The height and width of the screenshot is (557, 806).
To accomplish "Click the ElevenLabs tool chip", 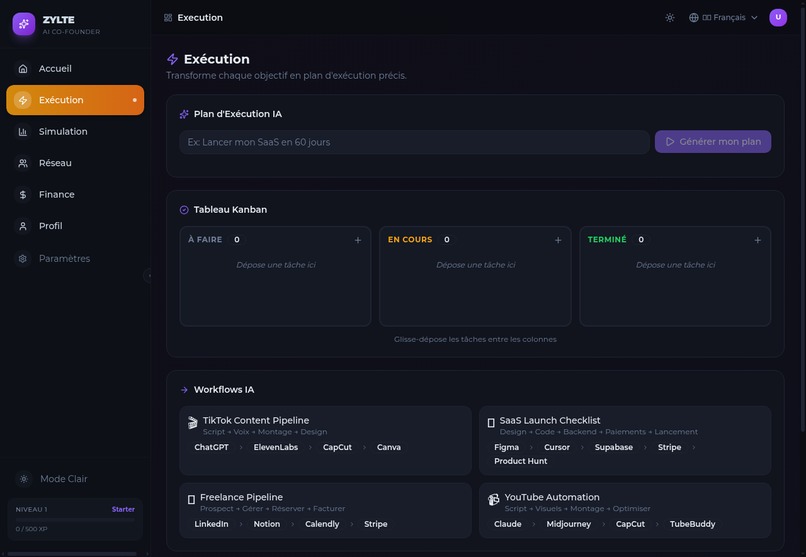I will [276, 447].
